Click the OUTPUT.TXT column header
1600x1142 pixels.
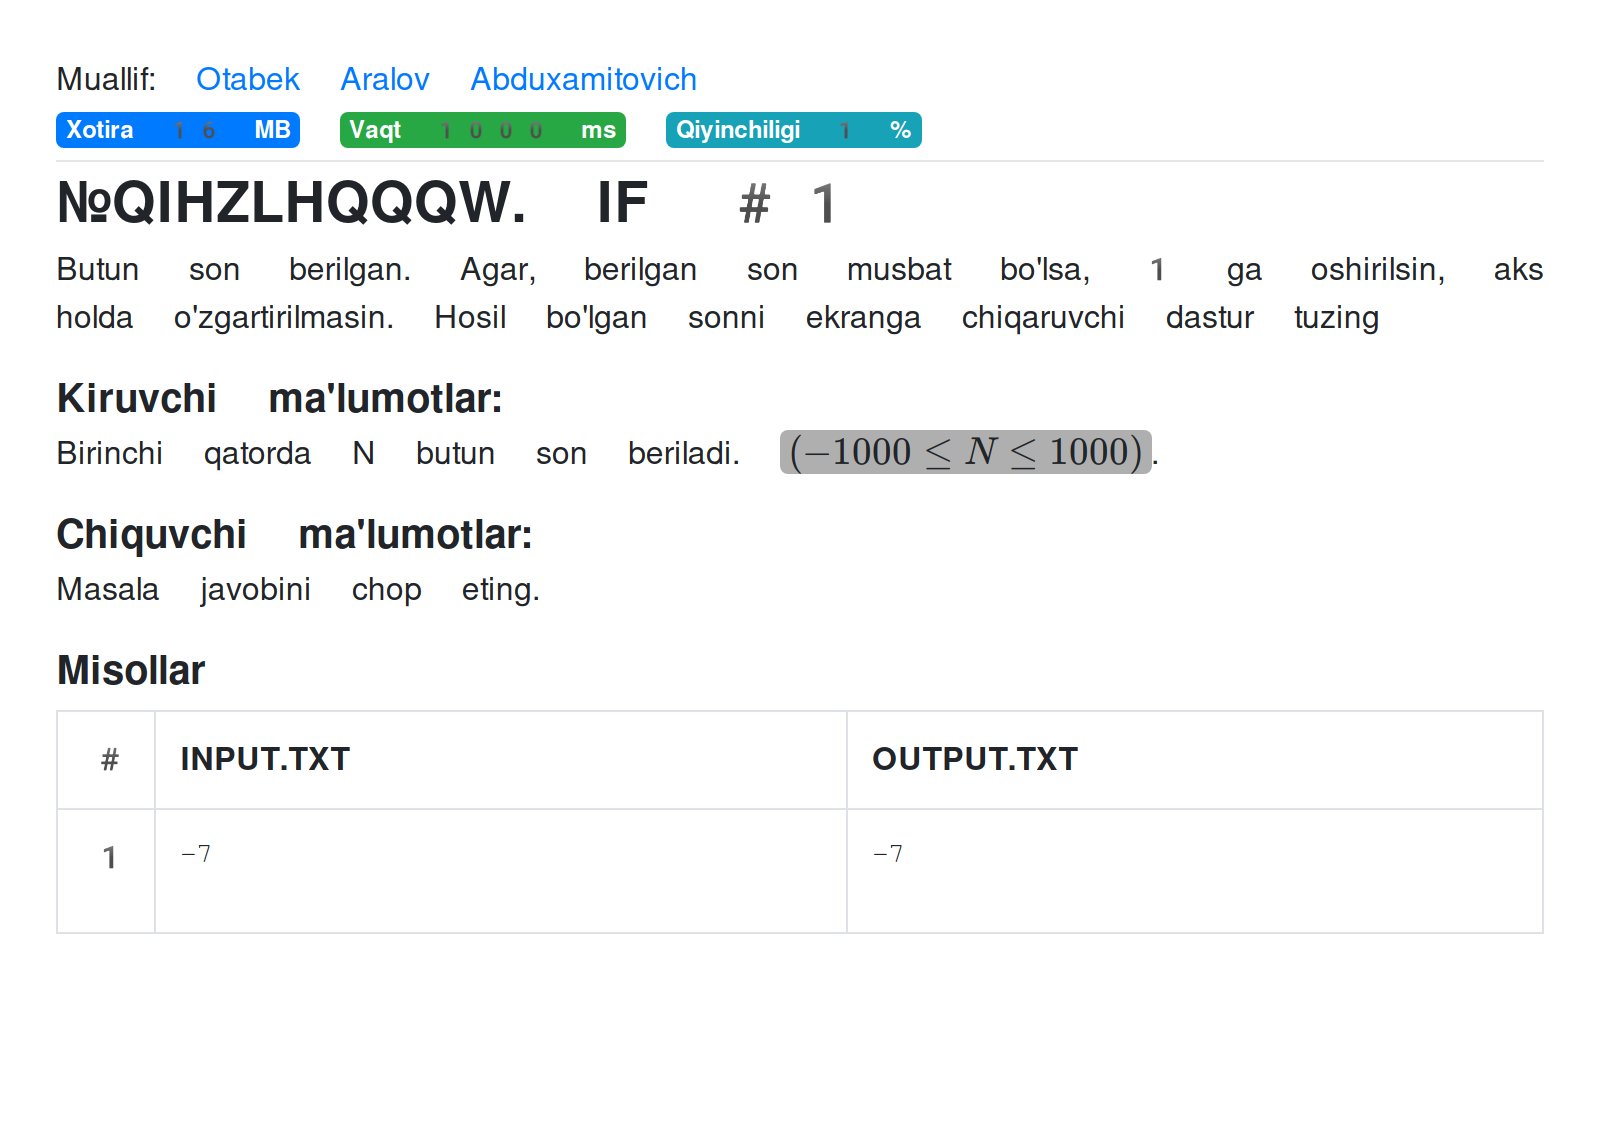point(974,759)
